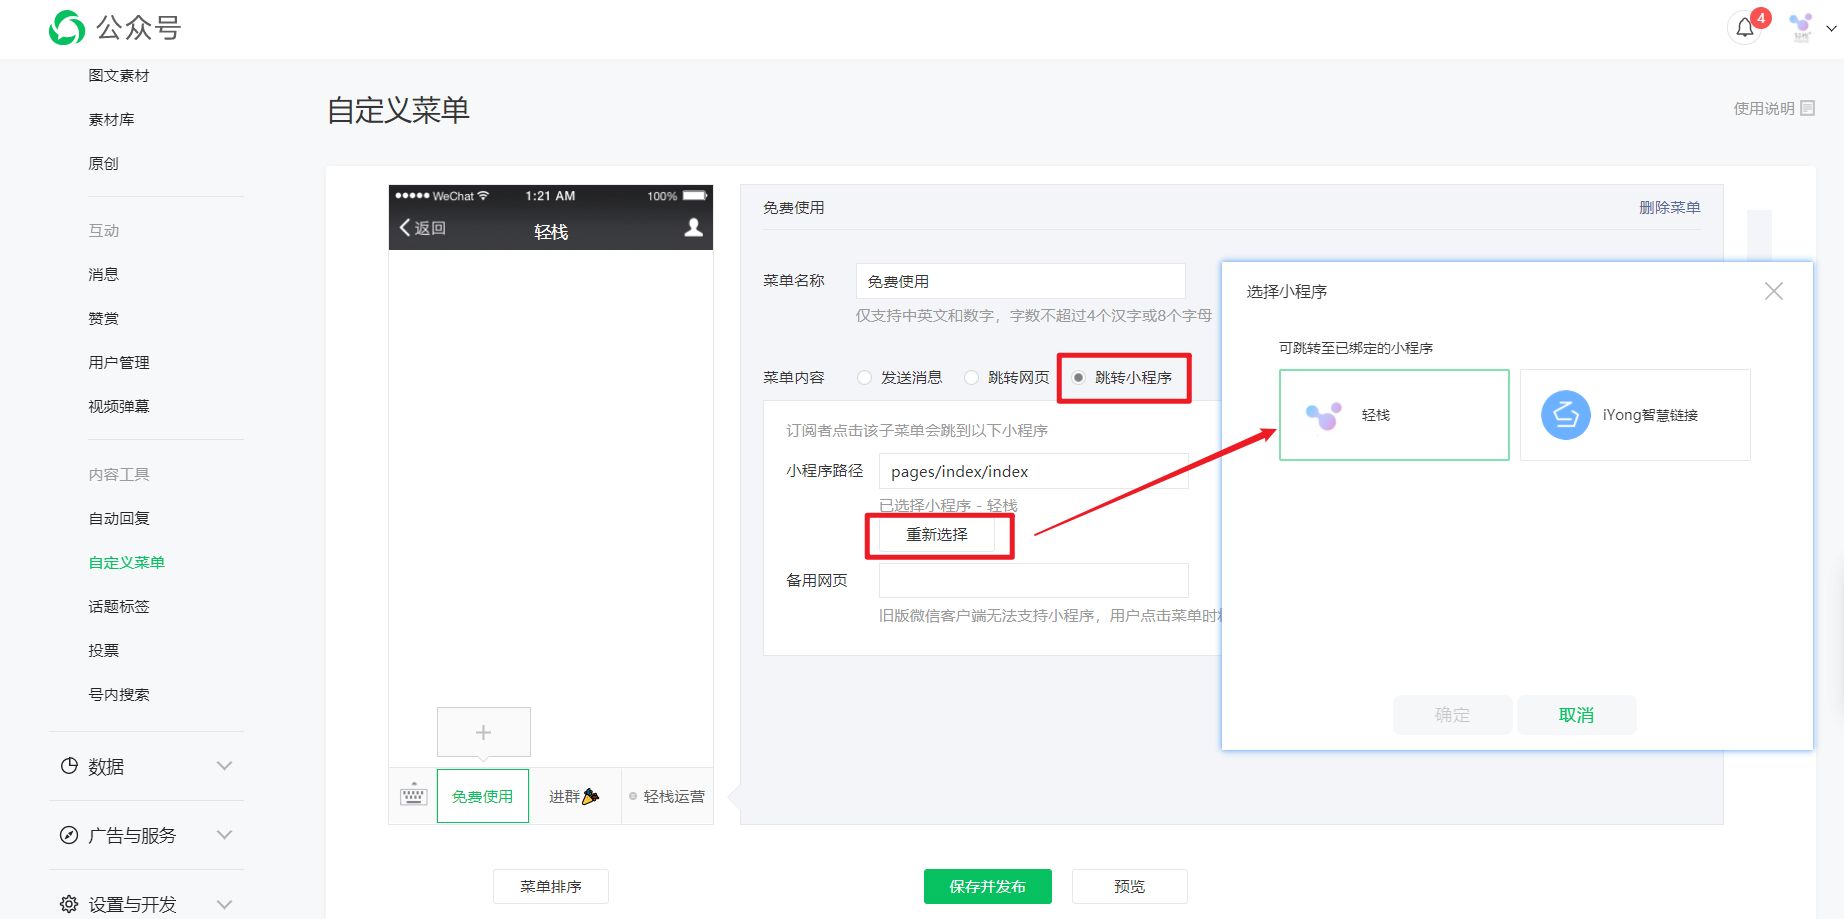Open 投票 in the sidebar

(x=103, y=650)
